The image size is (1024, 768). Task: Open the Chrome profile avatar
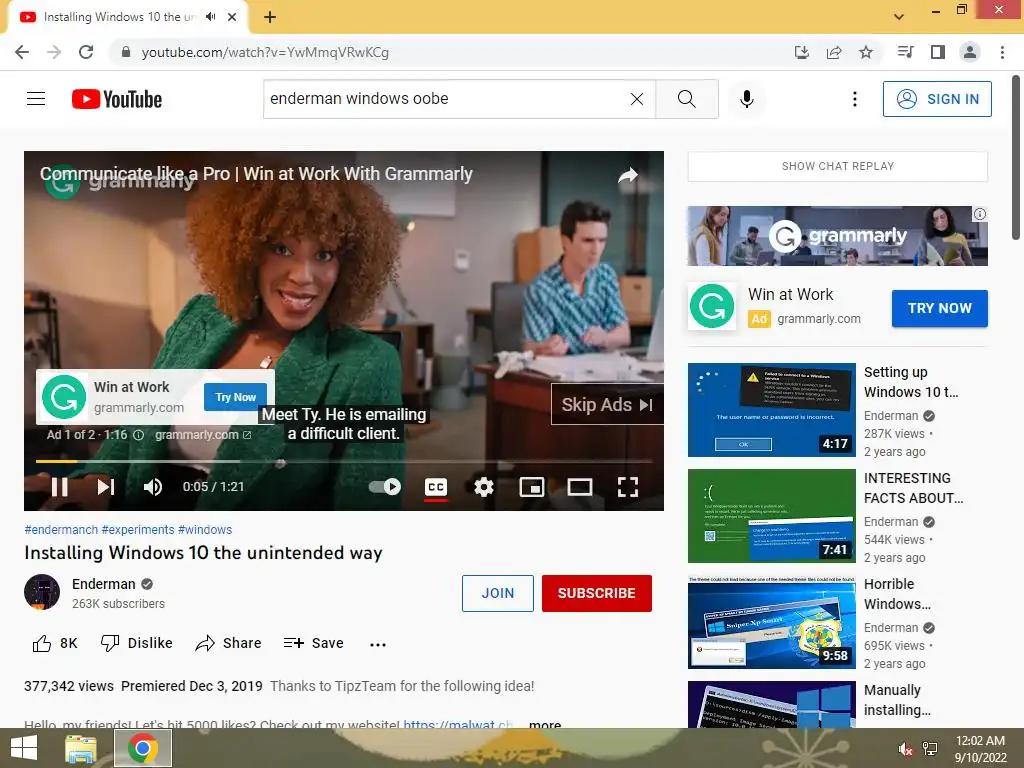point(970,52)
